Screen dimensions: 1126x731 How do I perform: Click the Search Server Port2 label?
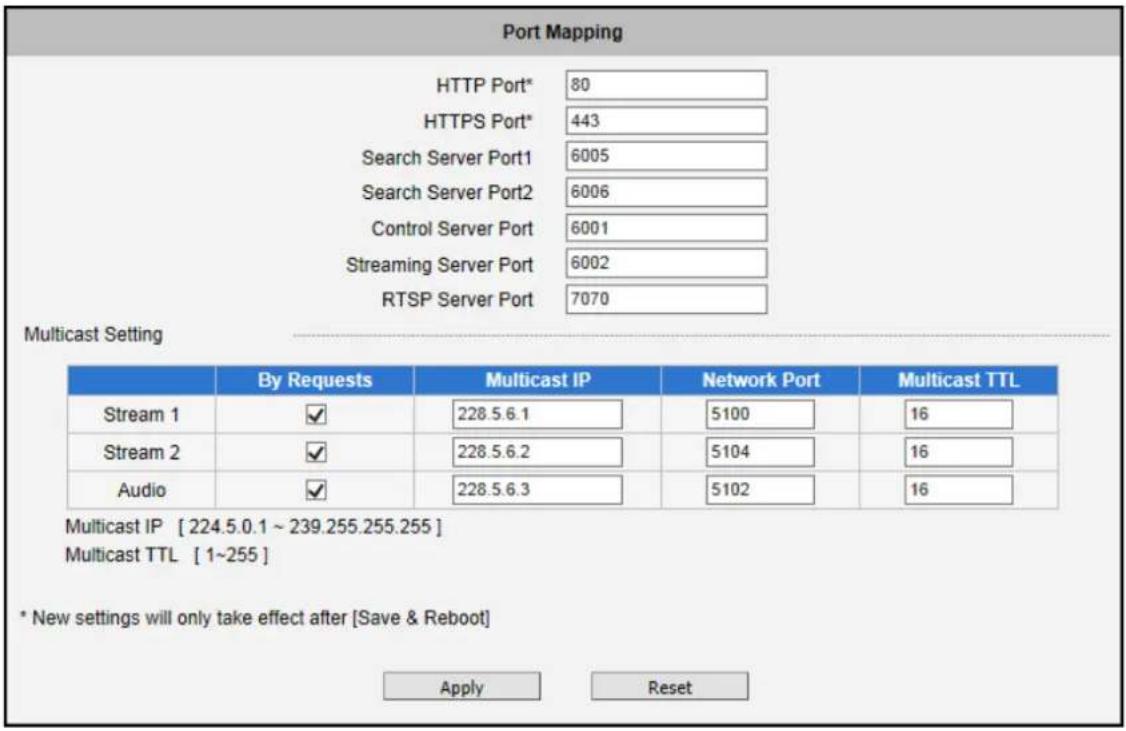coord(447,192)
